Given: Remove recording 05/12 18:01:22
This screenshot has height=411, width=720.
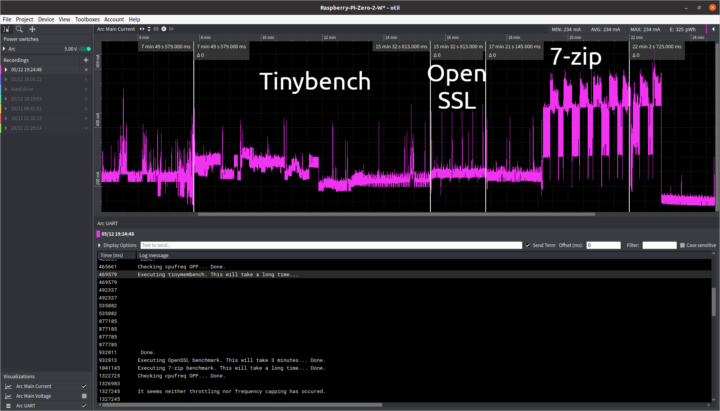Looking at the screenshot, I should point(86,79).
